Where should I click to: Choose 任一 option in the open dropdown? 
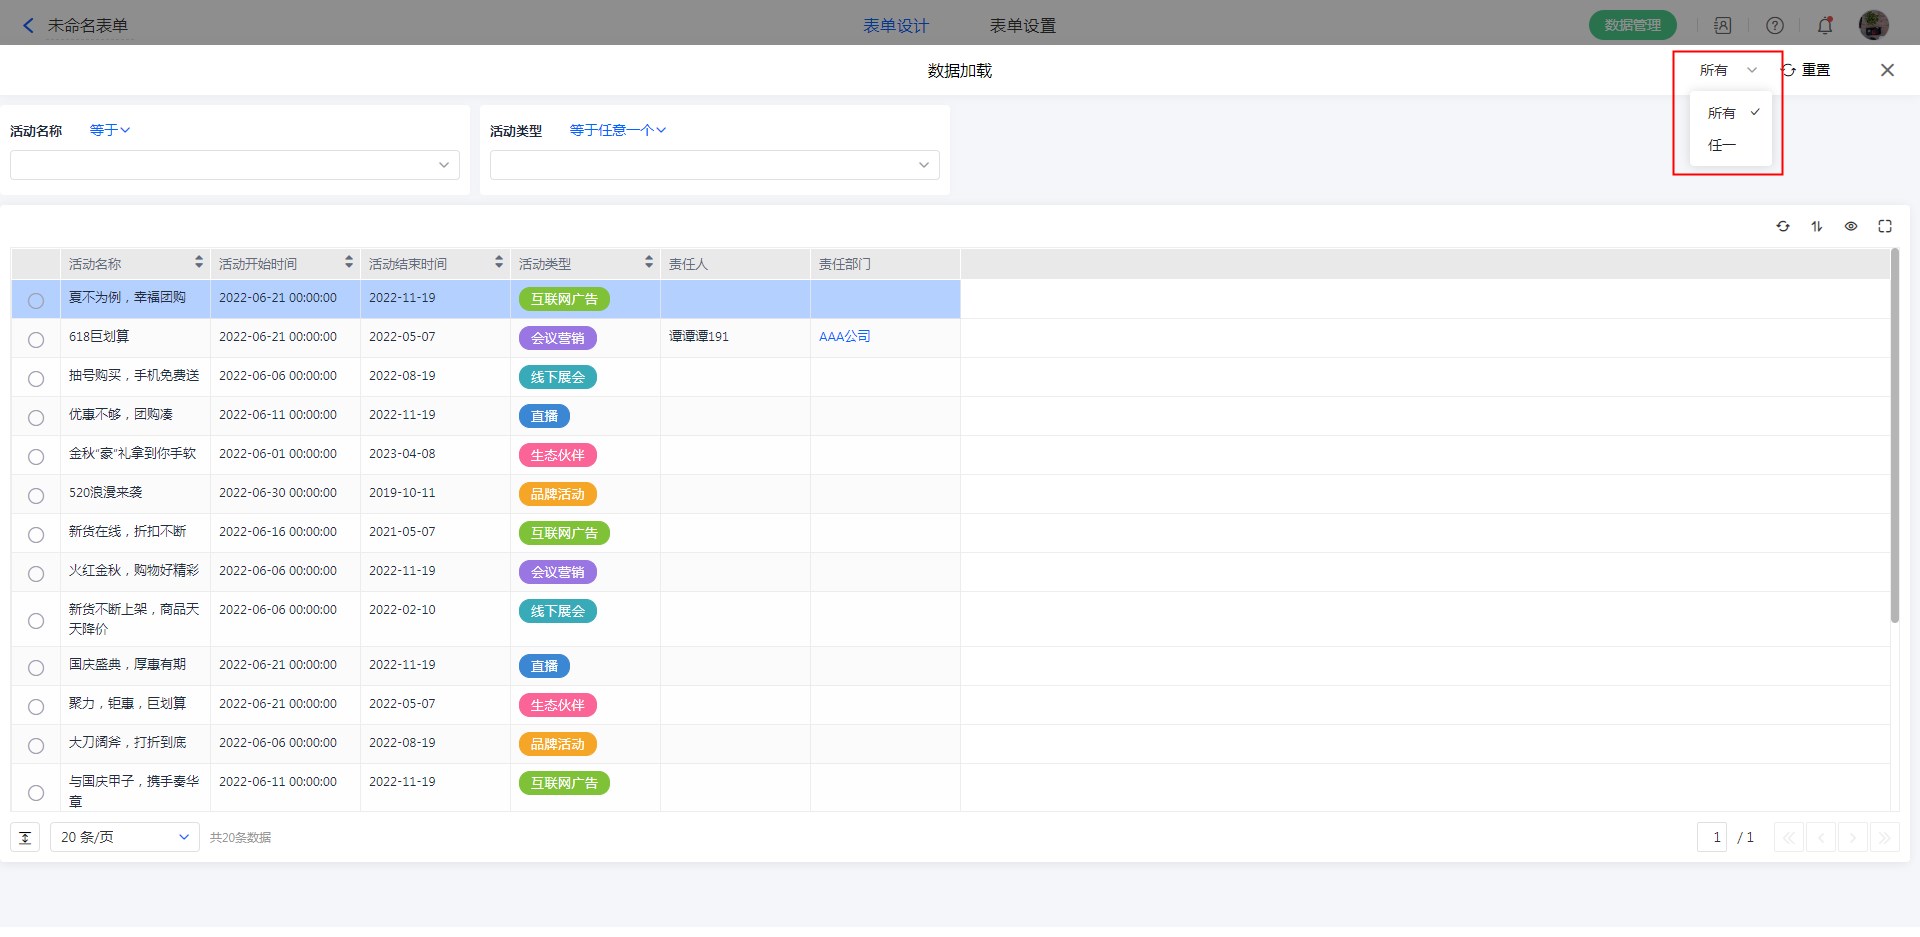pyautogui.click(x=1722, y=146)
